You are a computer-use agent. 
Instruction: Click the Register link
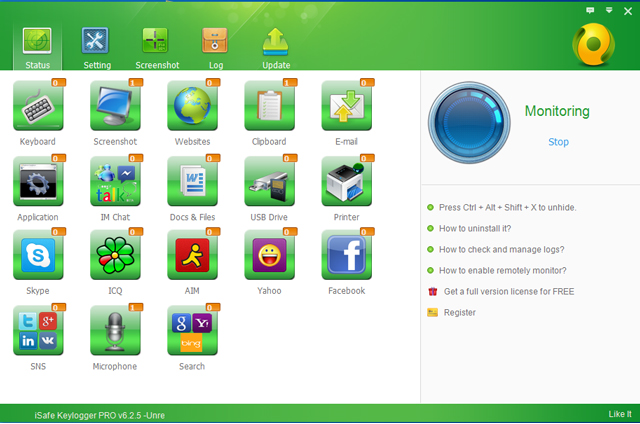coord(459,313)
